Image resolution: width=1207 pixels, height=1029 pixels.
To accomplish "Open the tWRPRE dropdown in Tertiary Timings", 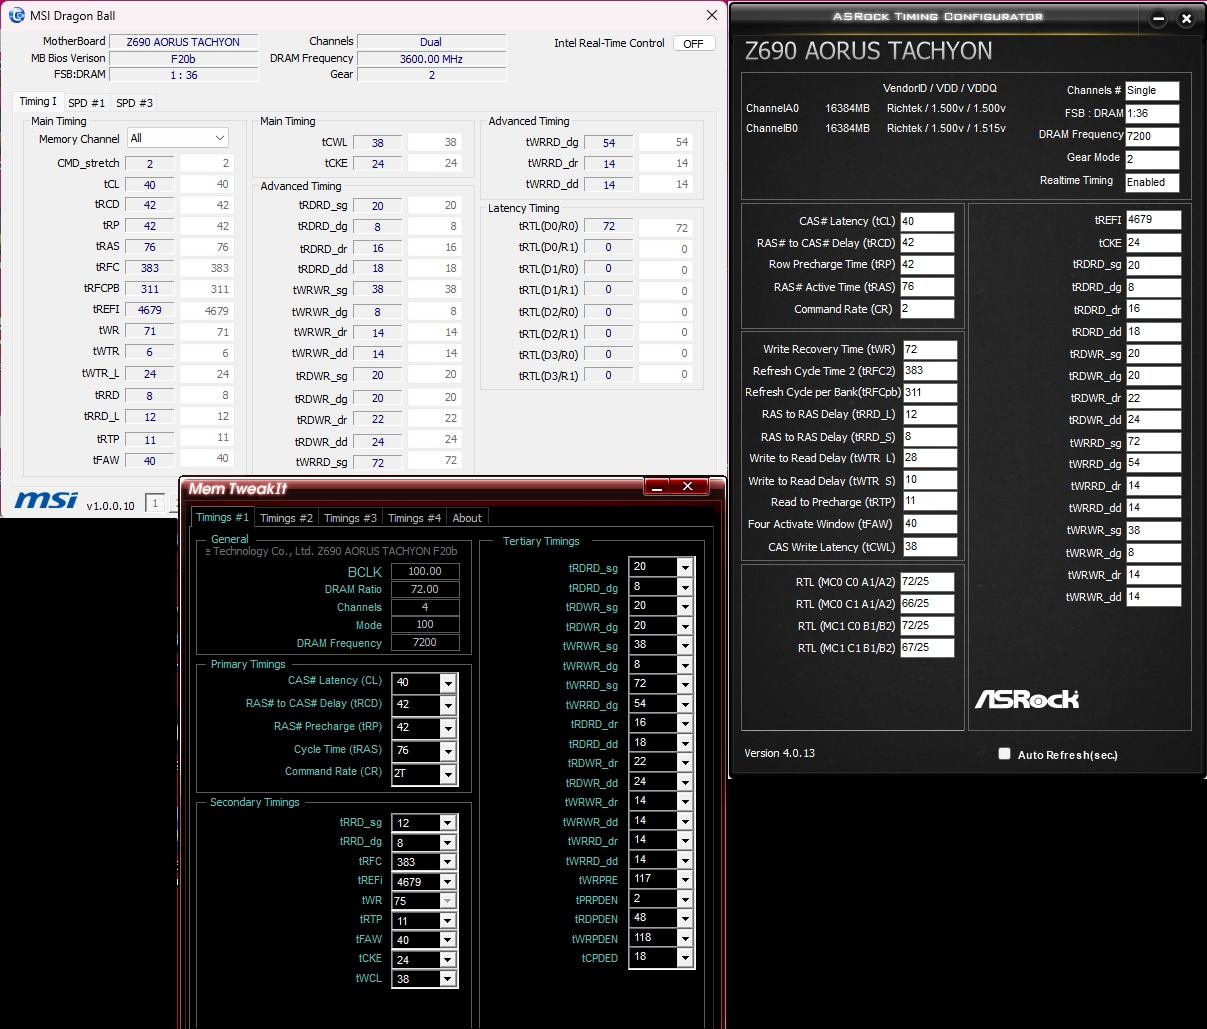I will pos(685,880).
